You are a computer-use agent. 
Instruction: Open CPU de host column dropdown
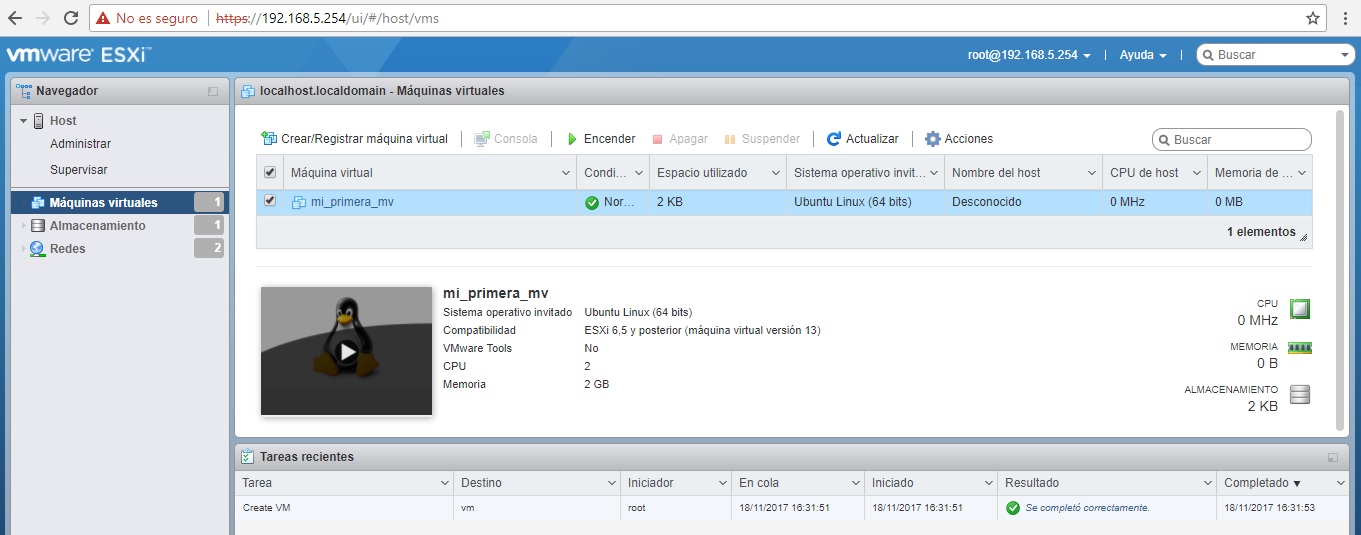[x=1197, y=173]
